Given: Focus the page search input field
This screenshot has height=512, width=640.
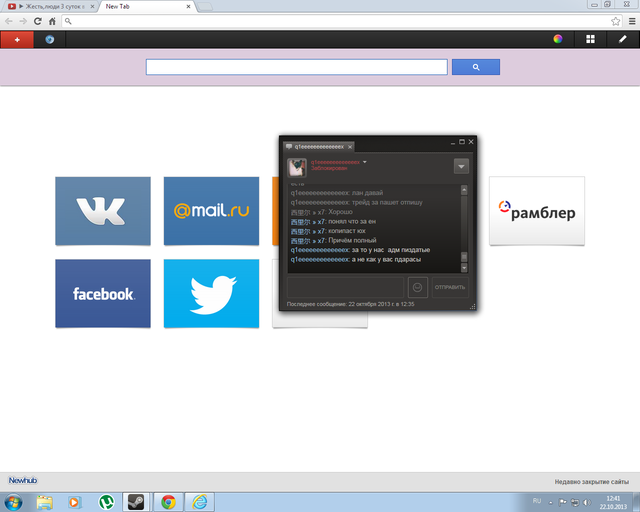Looking at the screenshot, I should [x=297, y=67].
